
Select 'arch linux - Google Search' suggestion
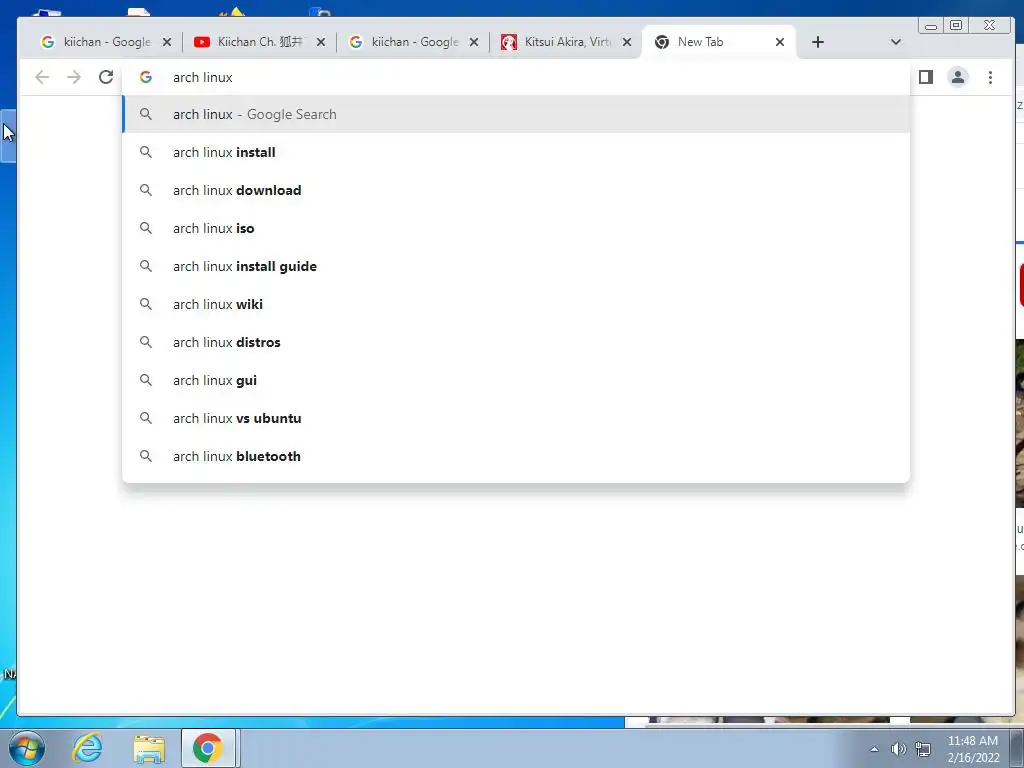(x=516, y=114)
